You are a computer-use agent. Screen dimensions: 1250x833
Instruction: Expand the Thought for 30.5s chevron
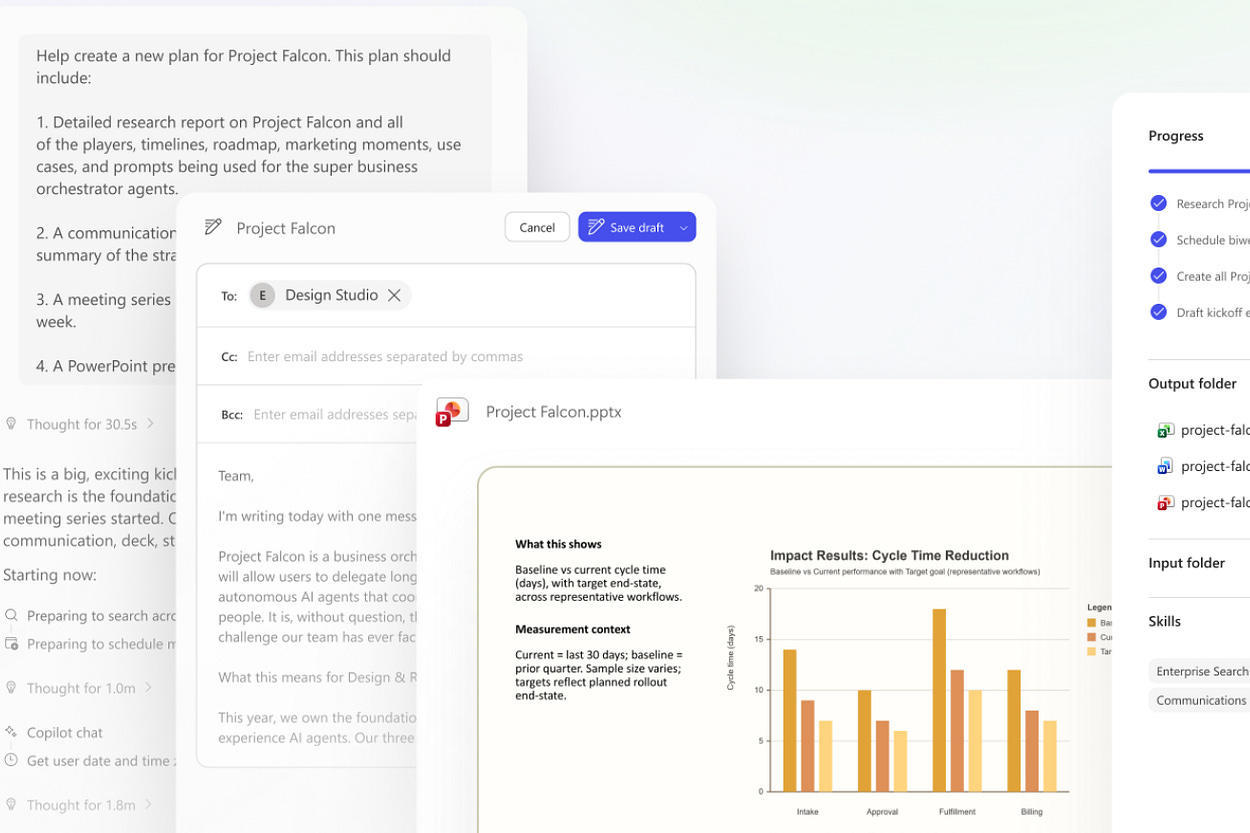tap(150, 423)
